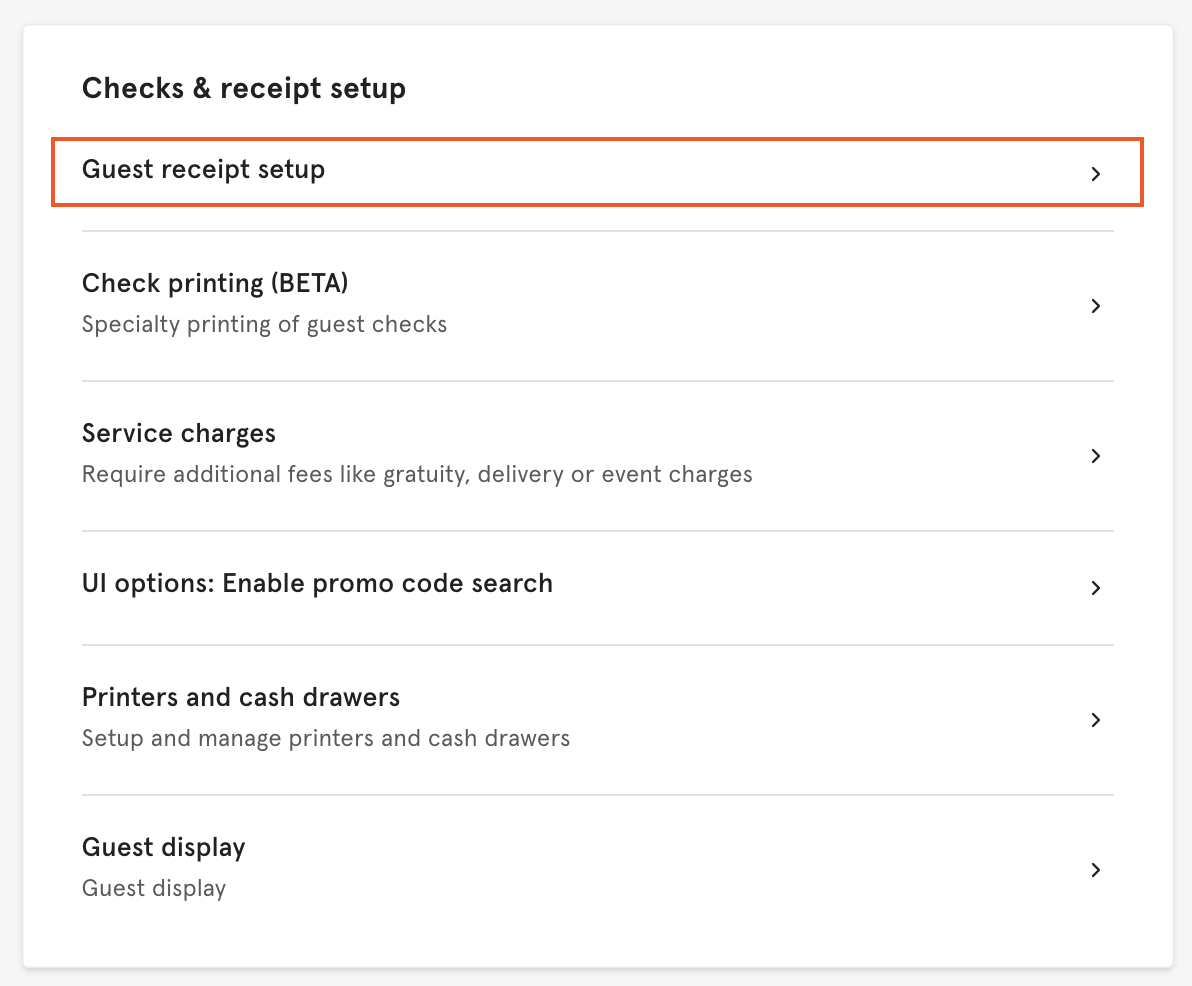Click the Specialty printing of guest checks subtitle
Viewport: 1192px width, 986px height.
(x=264, y=324)
